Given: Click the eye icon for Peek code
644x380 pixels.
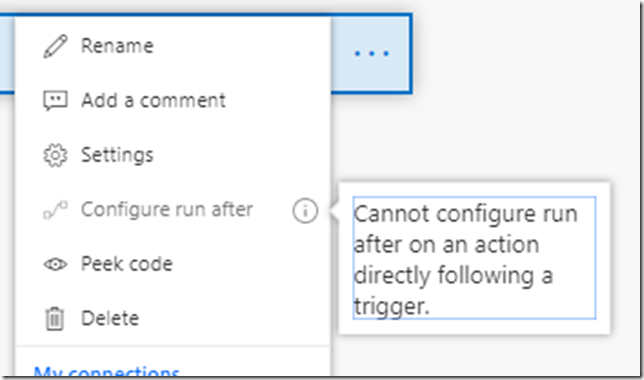Looking at the screenshot, I should [55, 264].
